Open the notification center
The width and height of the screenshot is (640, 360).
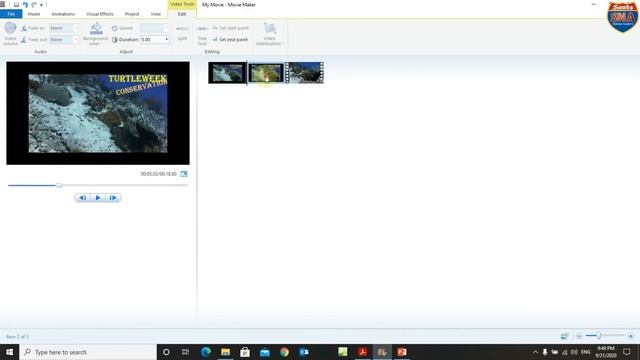click(627, 352)
